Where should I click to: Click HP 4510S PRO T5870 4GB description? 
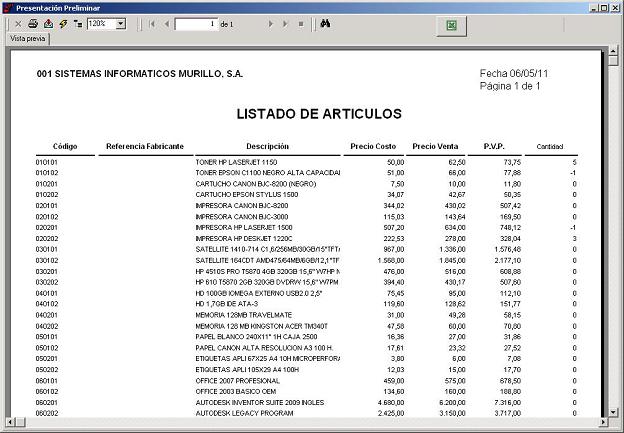[x=267, y=271]
